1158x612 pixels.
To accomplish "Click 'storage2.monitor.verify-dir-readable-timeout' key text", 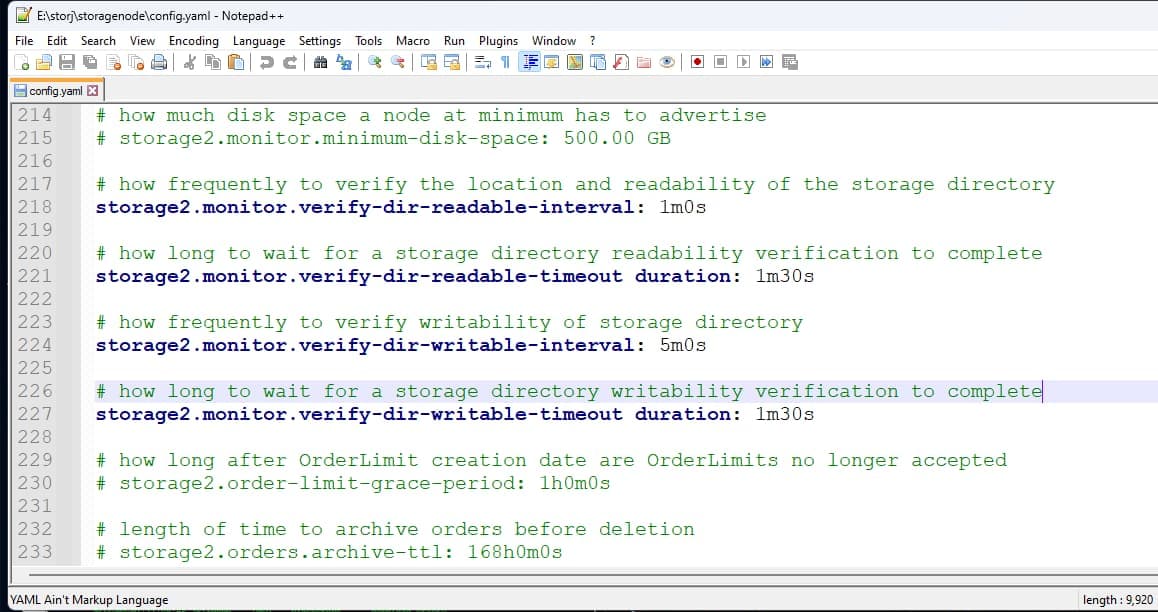I will point(359,276).
